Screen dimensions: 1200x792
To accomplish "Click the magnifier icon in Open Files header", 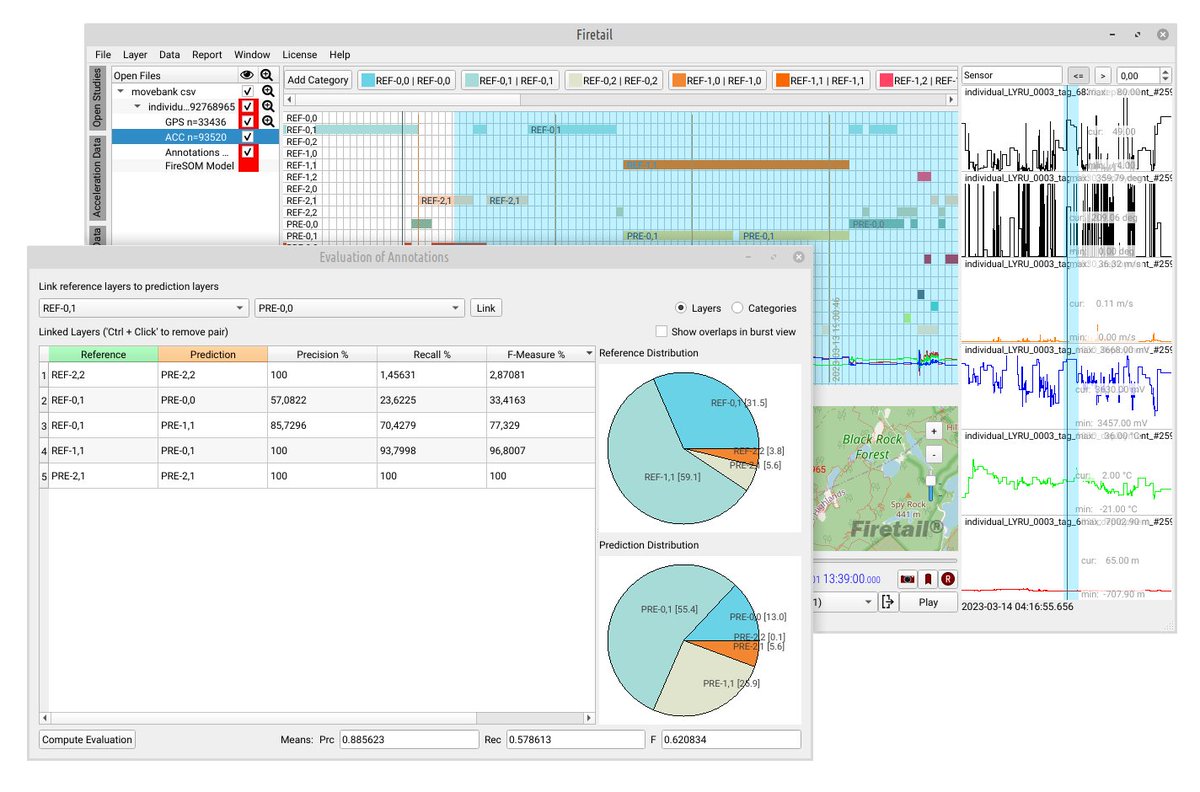I will (267, 75).
